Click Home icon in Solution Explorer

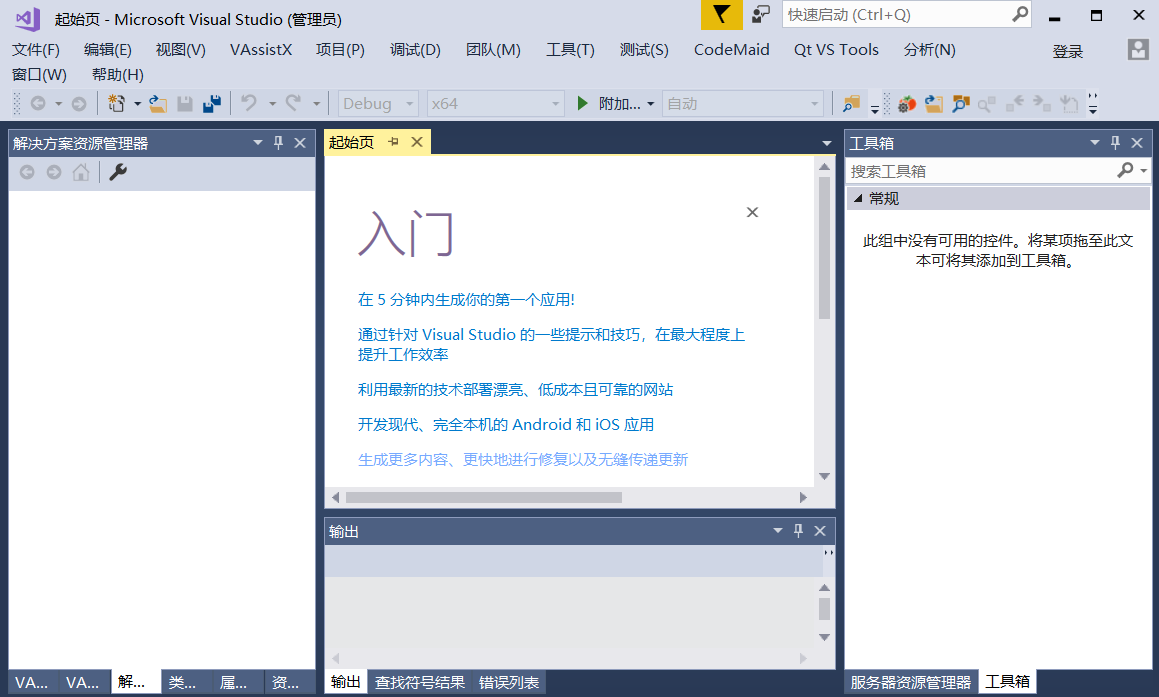81,172
